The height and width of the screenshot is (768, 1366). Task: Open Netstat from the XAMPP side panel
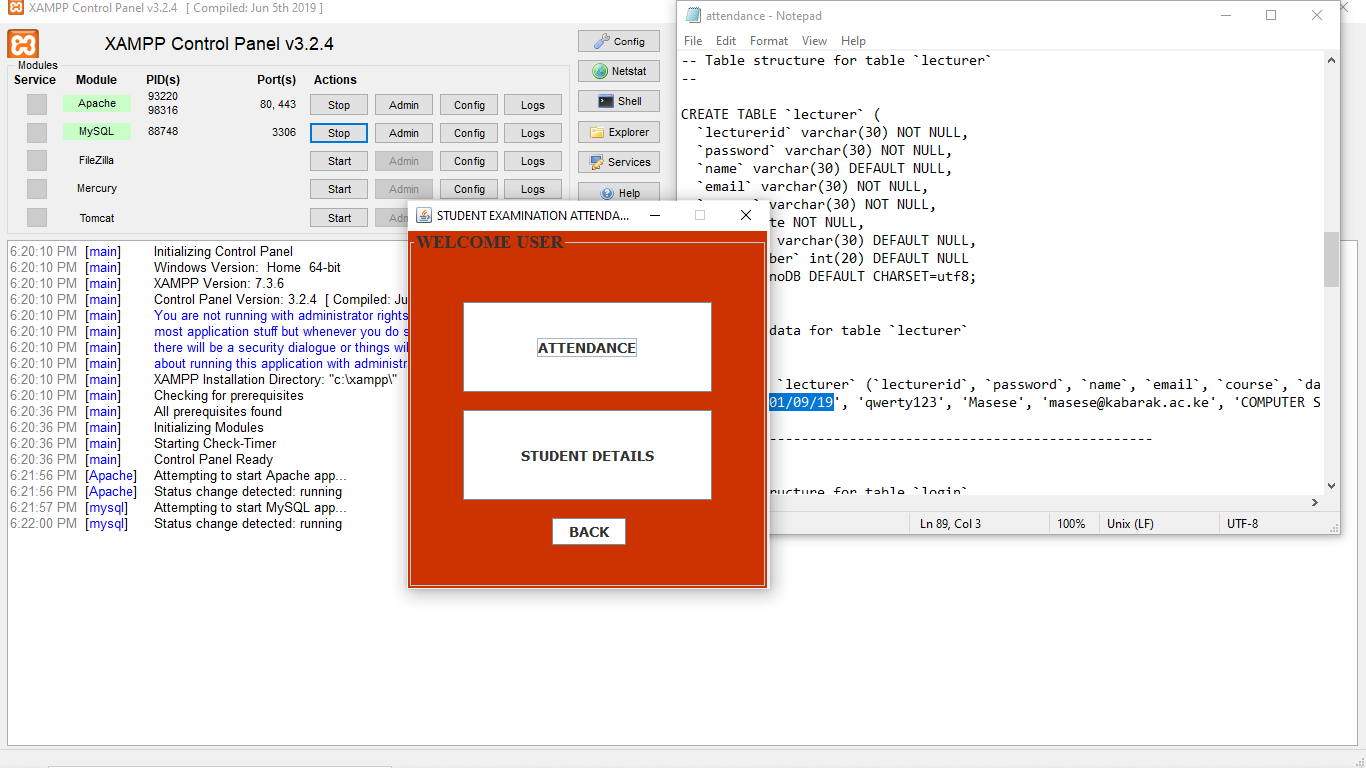pos(618,71)
